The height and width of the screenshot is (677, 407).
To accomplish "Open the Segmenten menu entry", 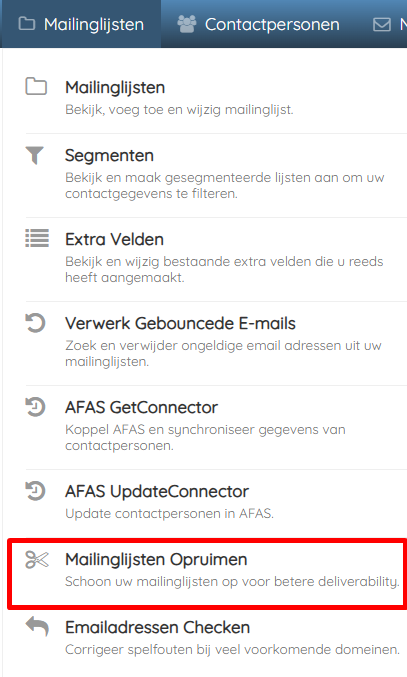I will point(216,175).
